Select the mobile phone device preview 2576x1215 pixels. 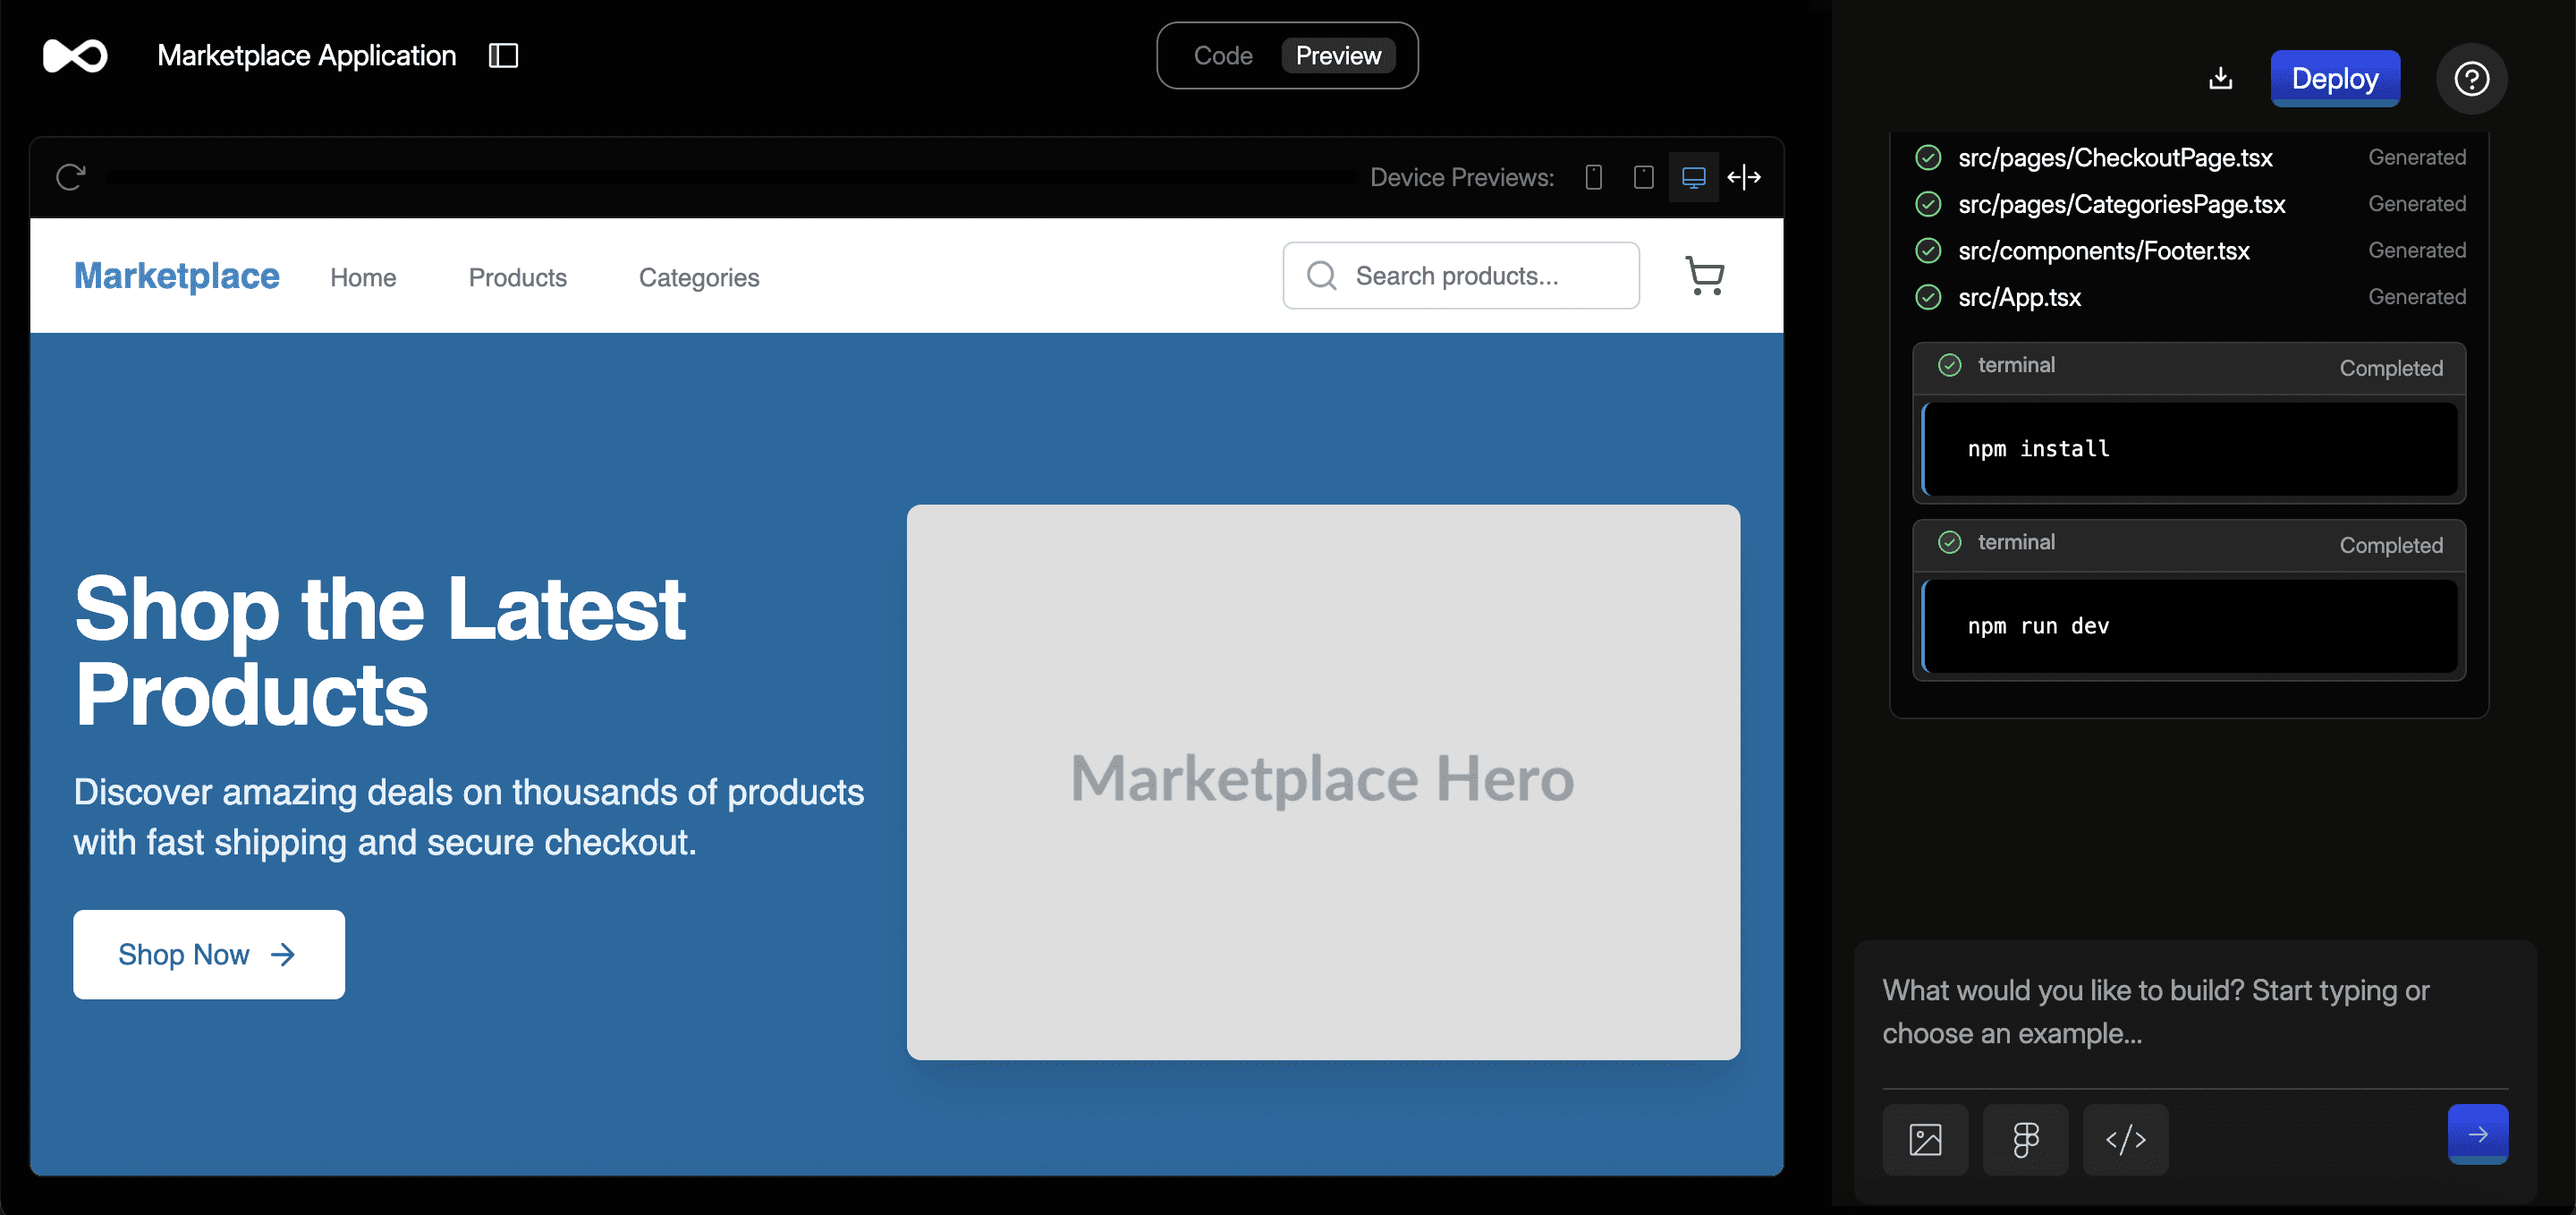point(1594,177)
